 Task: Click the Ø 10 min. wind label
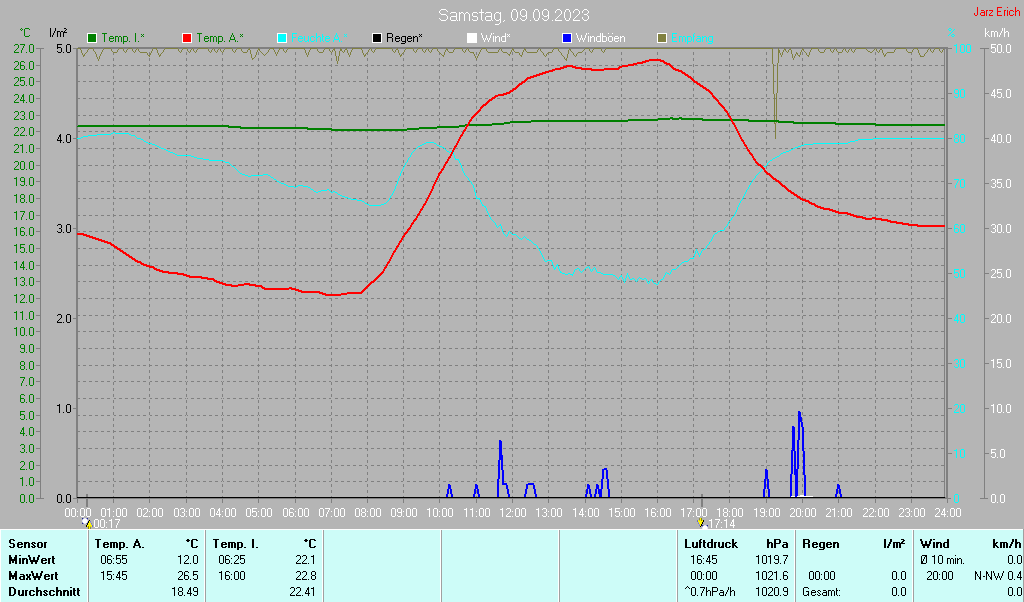944,560
